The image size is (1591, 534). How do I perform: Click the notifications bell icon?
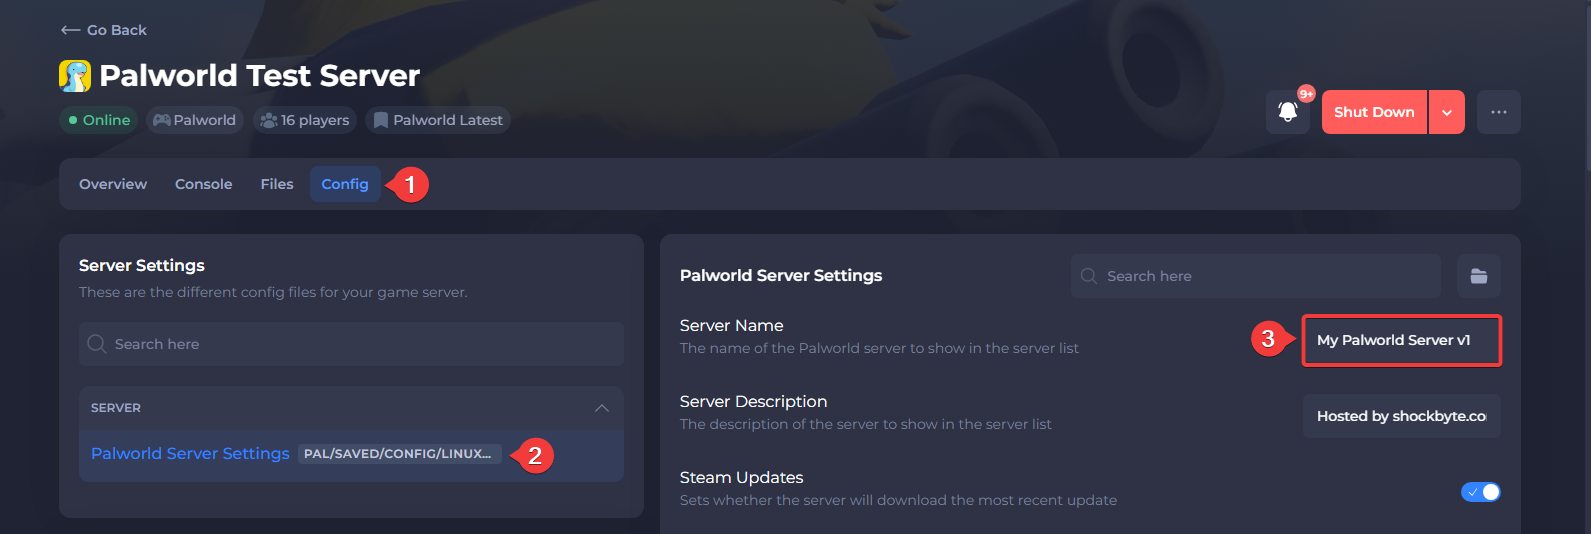click(x=1287, y=112)
